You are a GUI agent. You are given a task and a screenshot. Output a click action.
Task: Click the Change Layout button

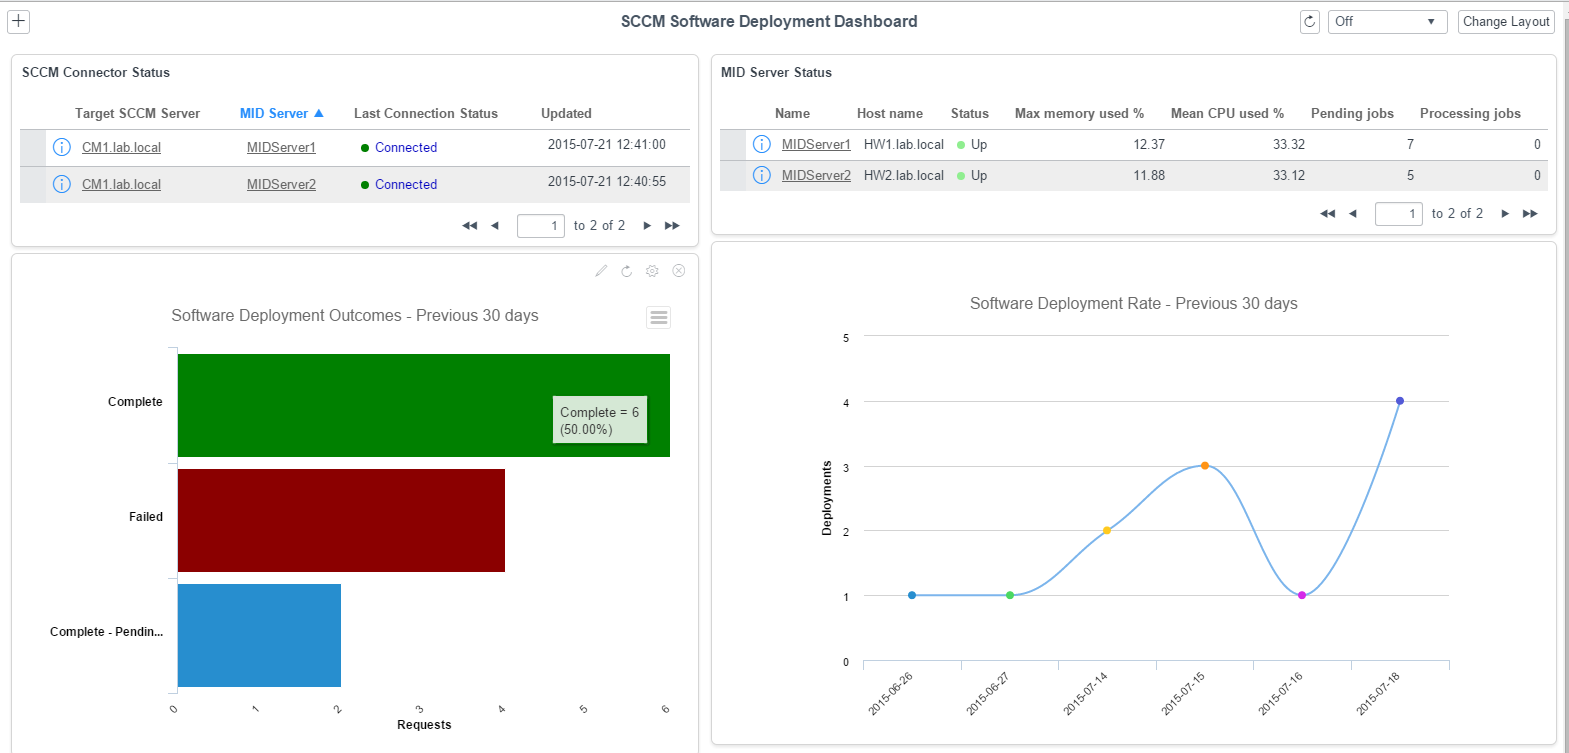click(1506, 21)
